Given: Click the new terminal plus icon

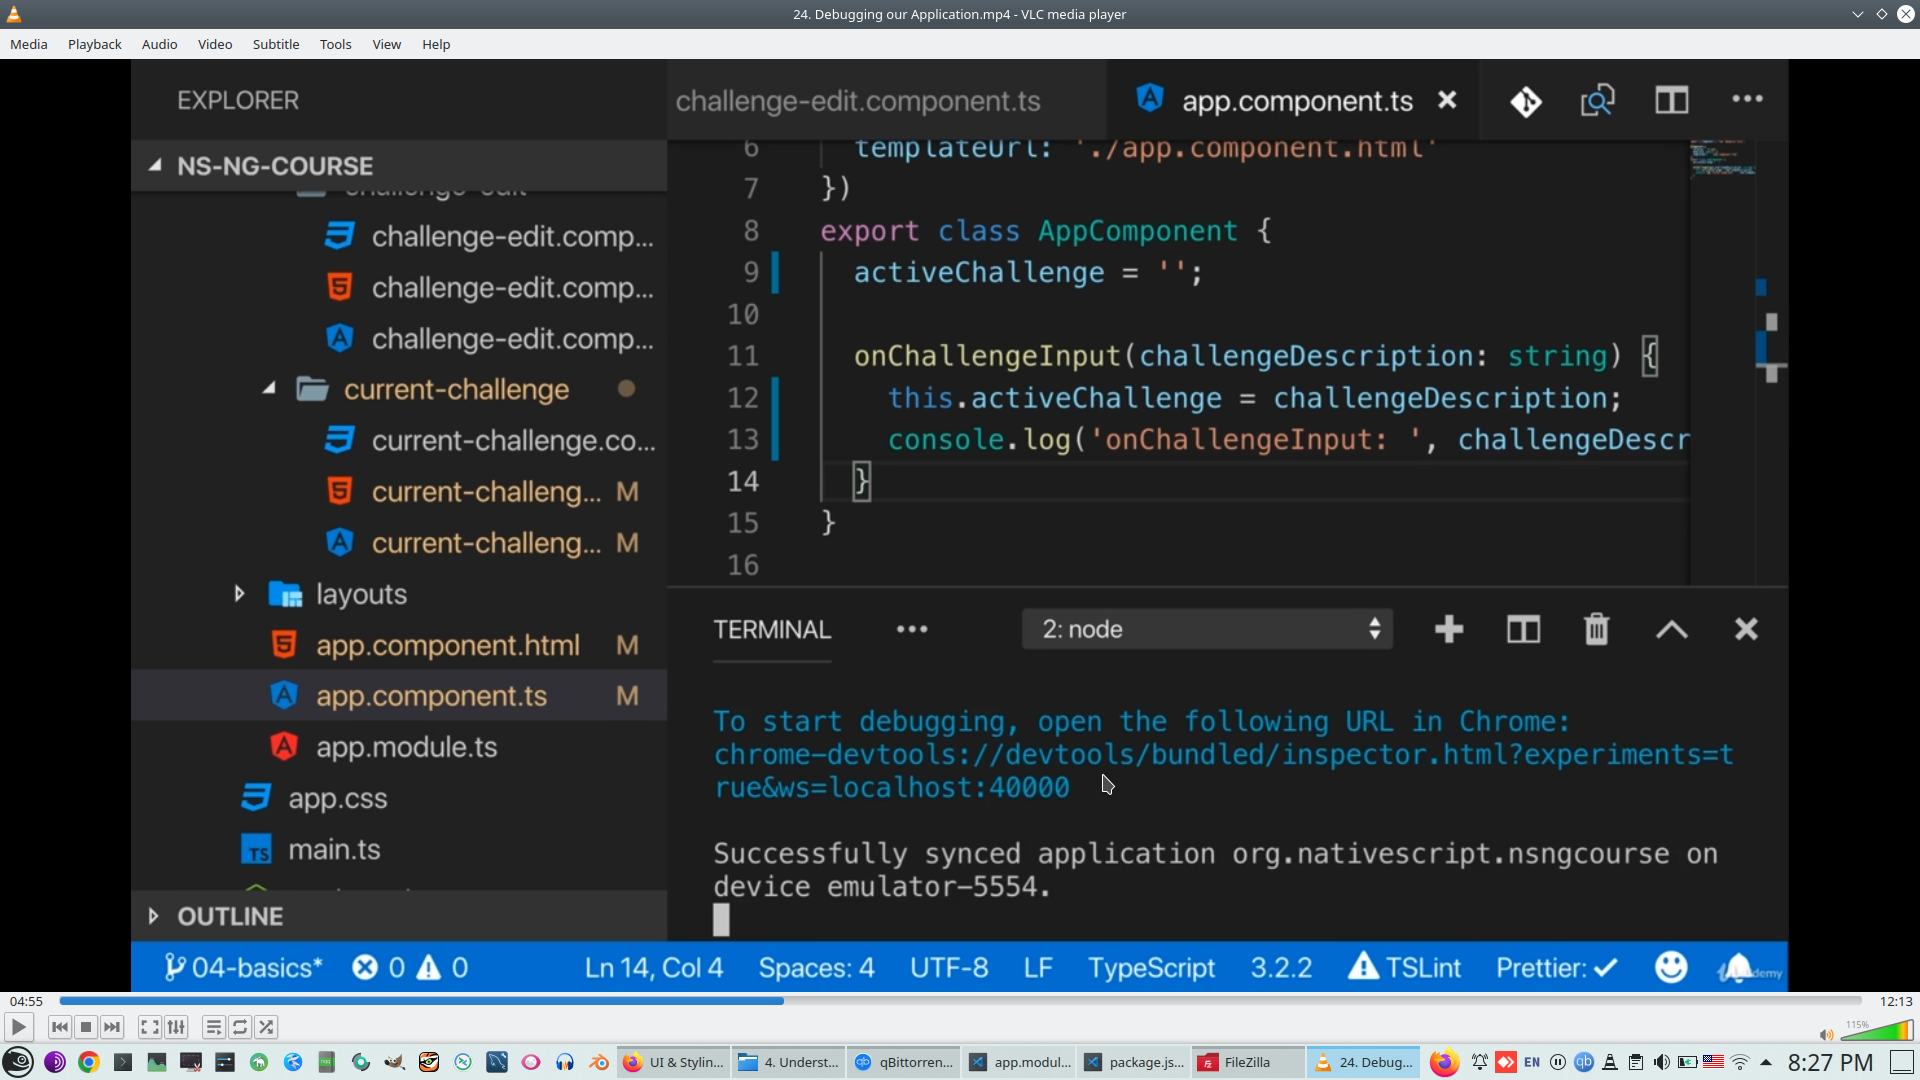Looking at the screenshot, I should 1448,629.
